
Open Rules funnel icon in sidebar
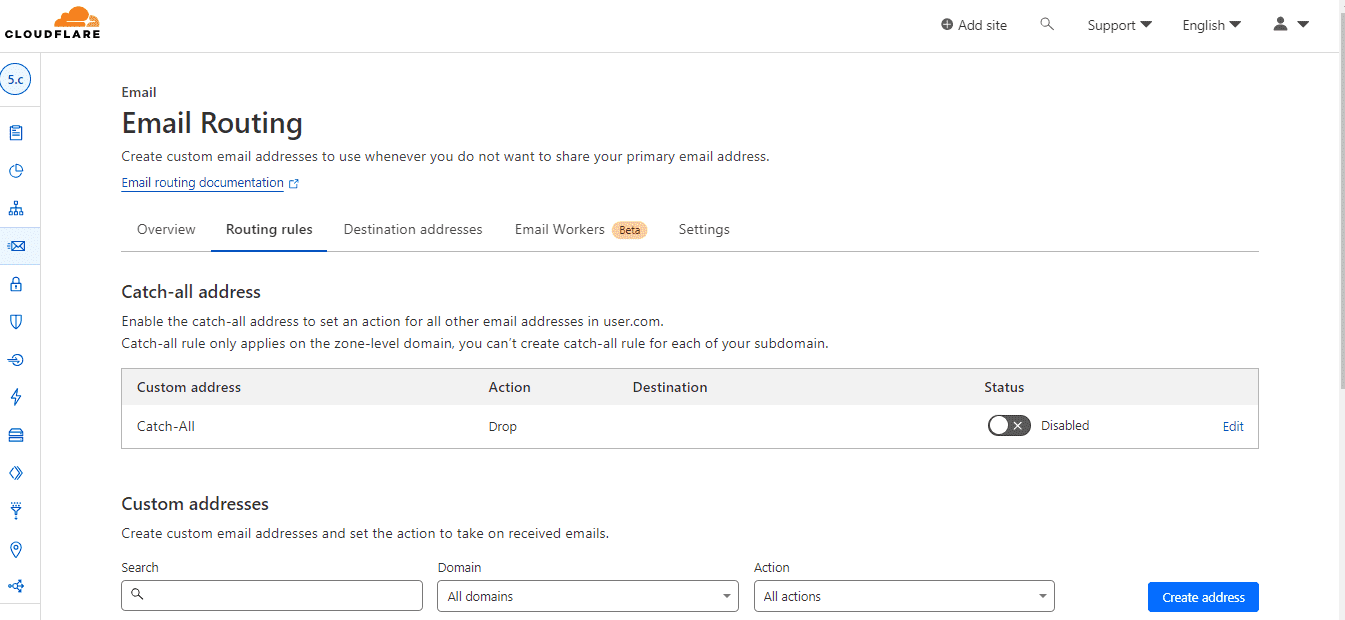[16, 511]
